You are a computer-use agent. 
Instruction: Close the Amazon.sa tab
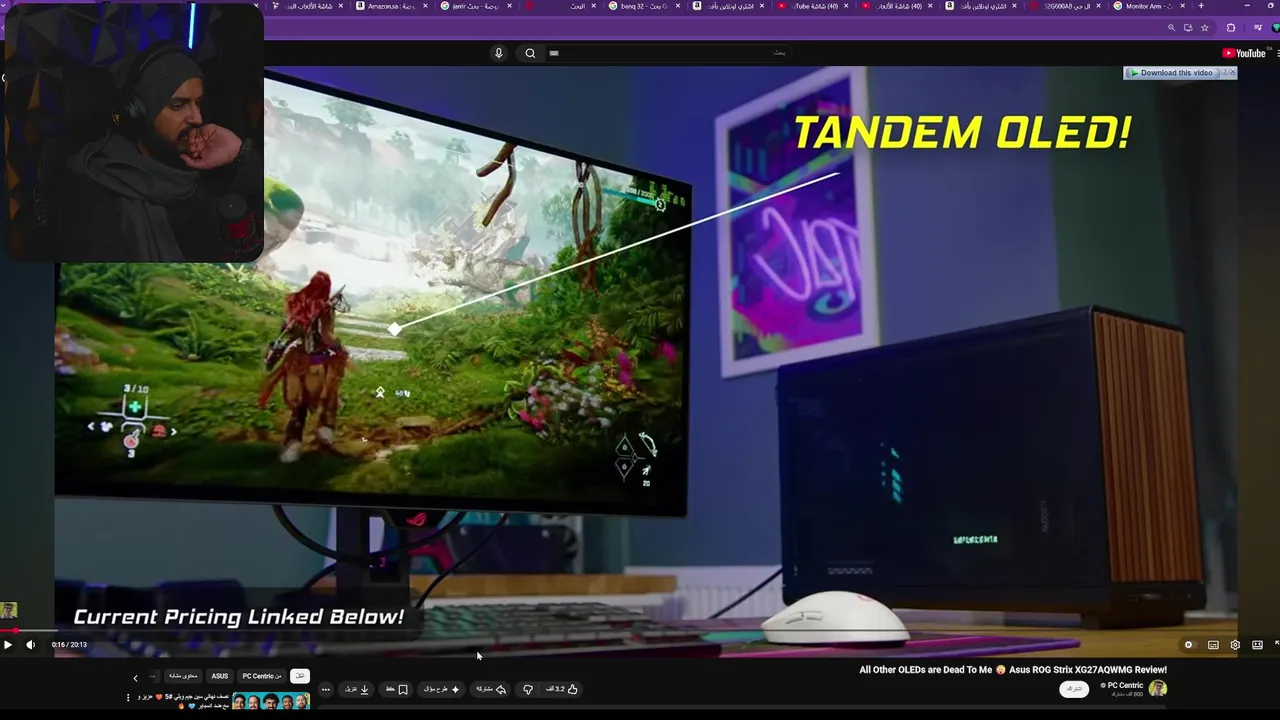[425, 6]
